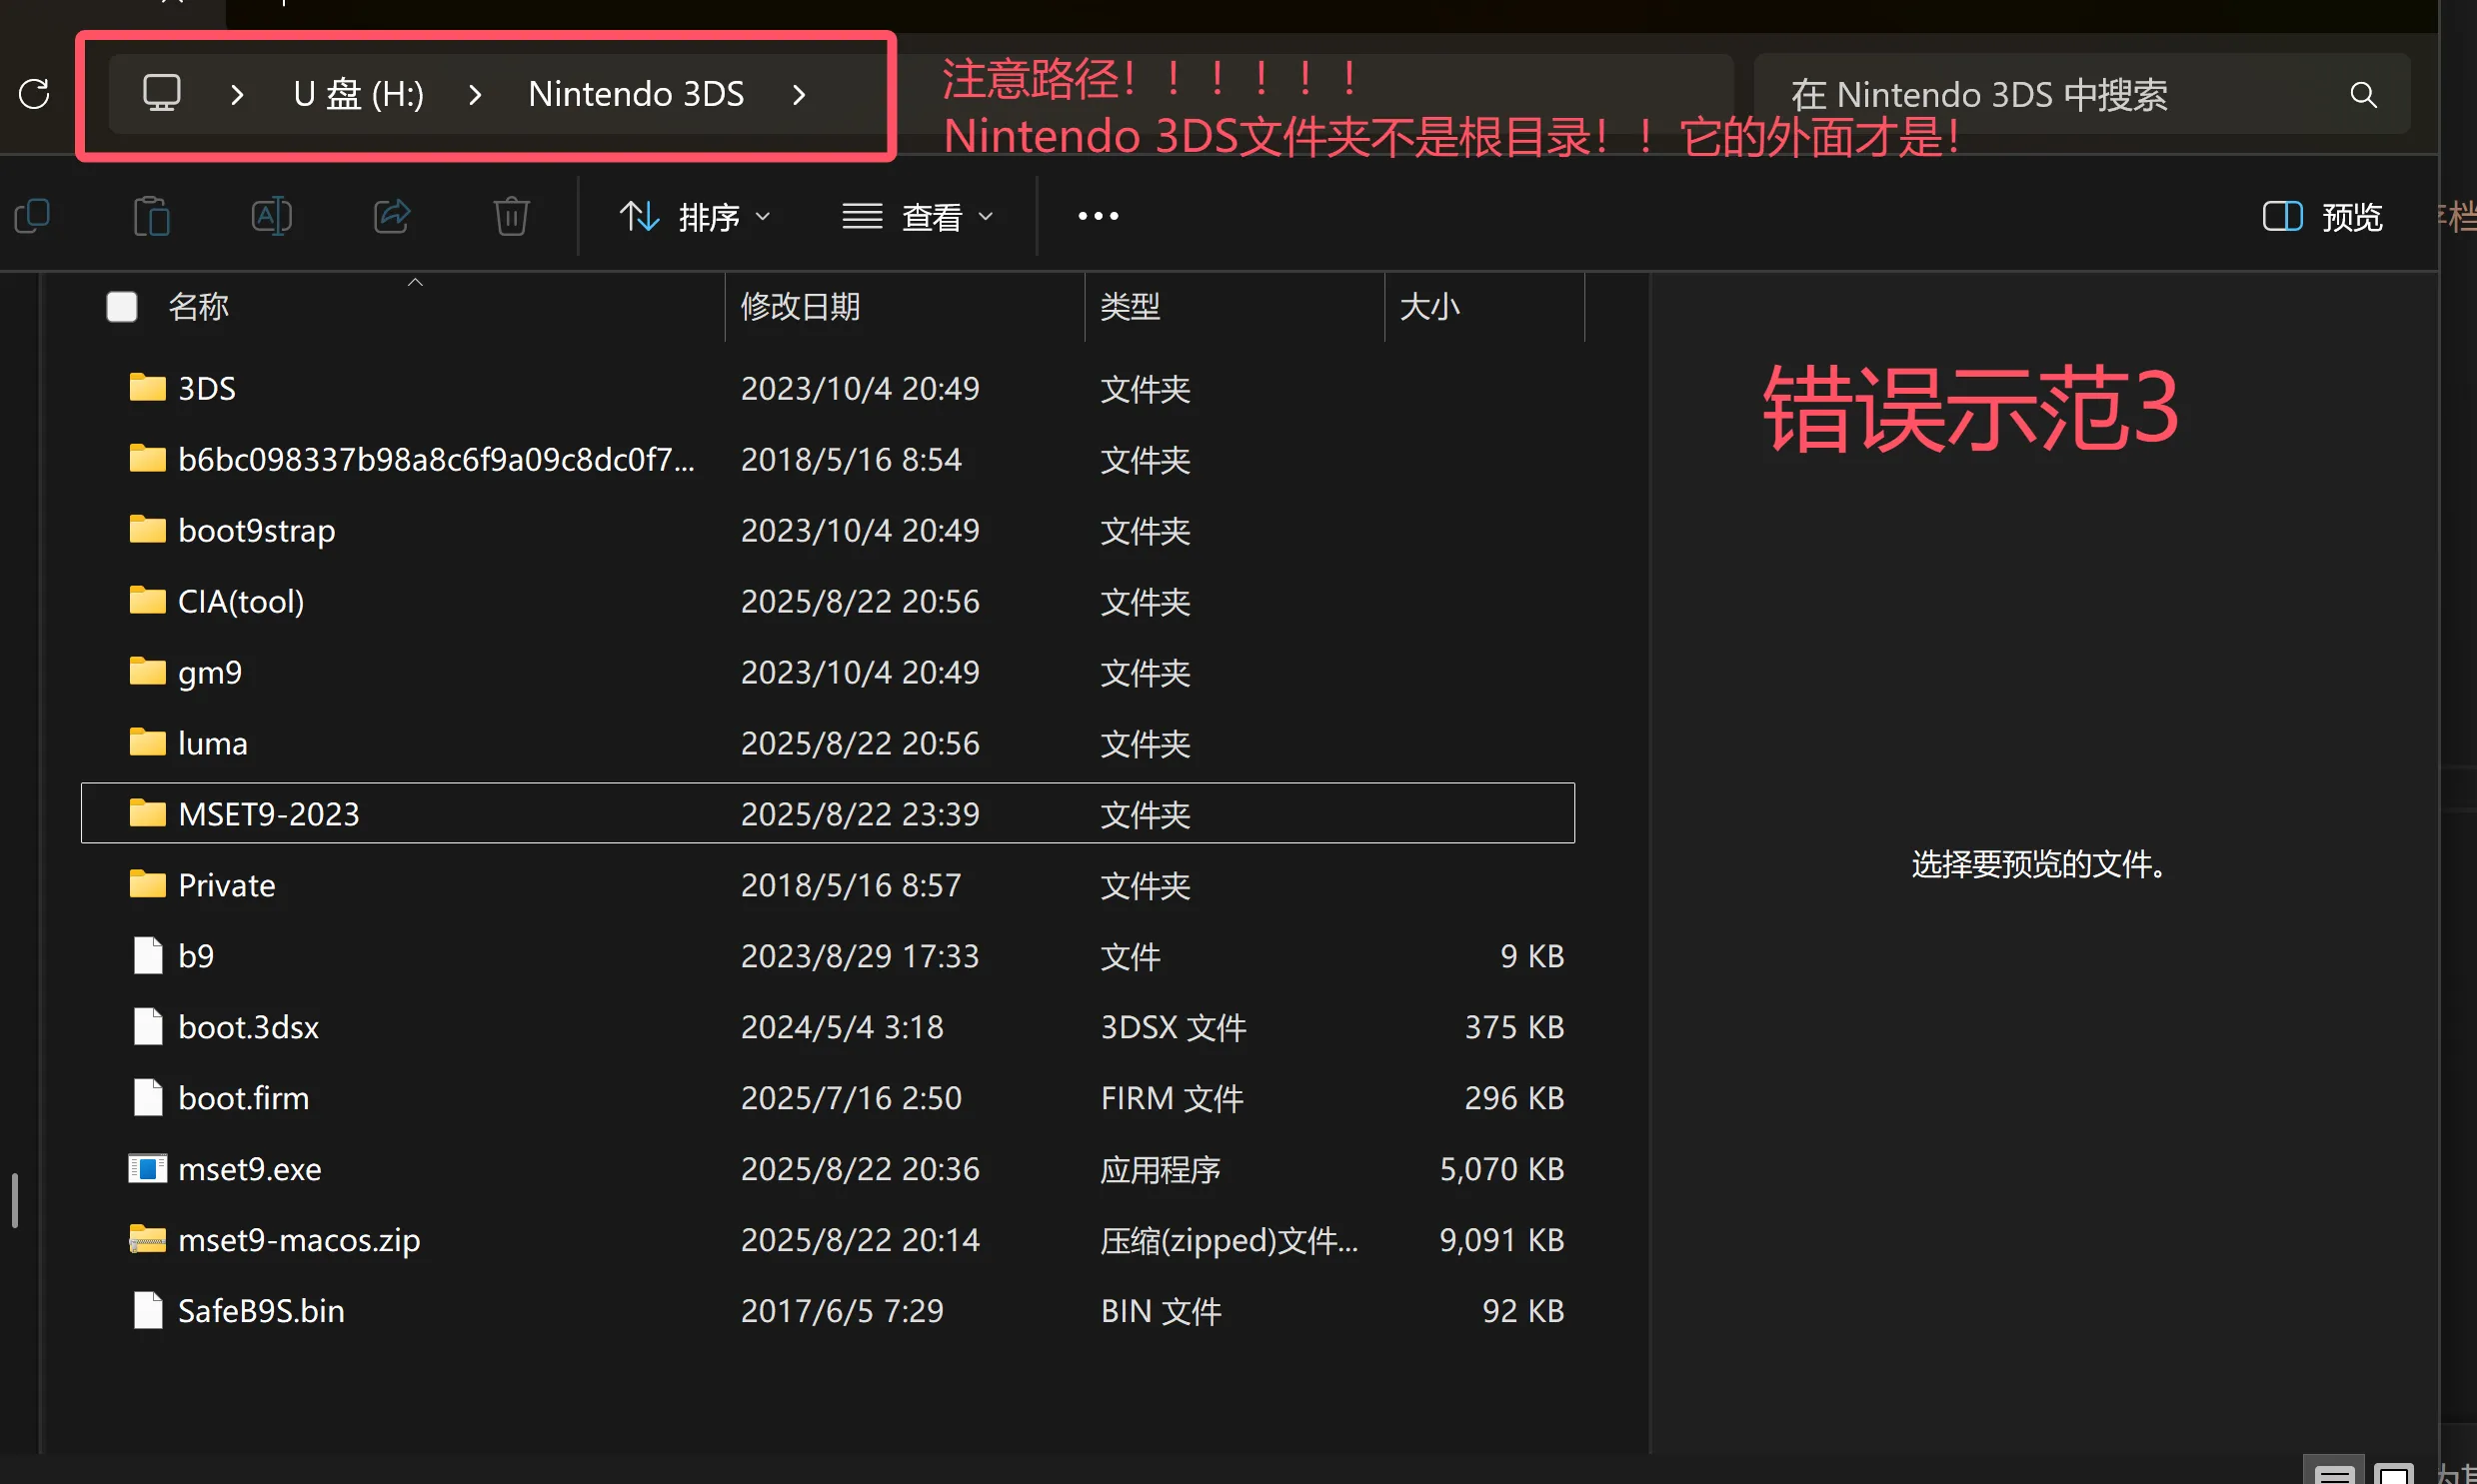Click the magnifier search icon
2477x1484 pixels.
[2363, 95]
